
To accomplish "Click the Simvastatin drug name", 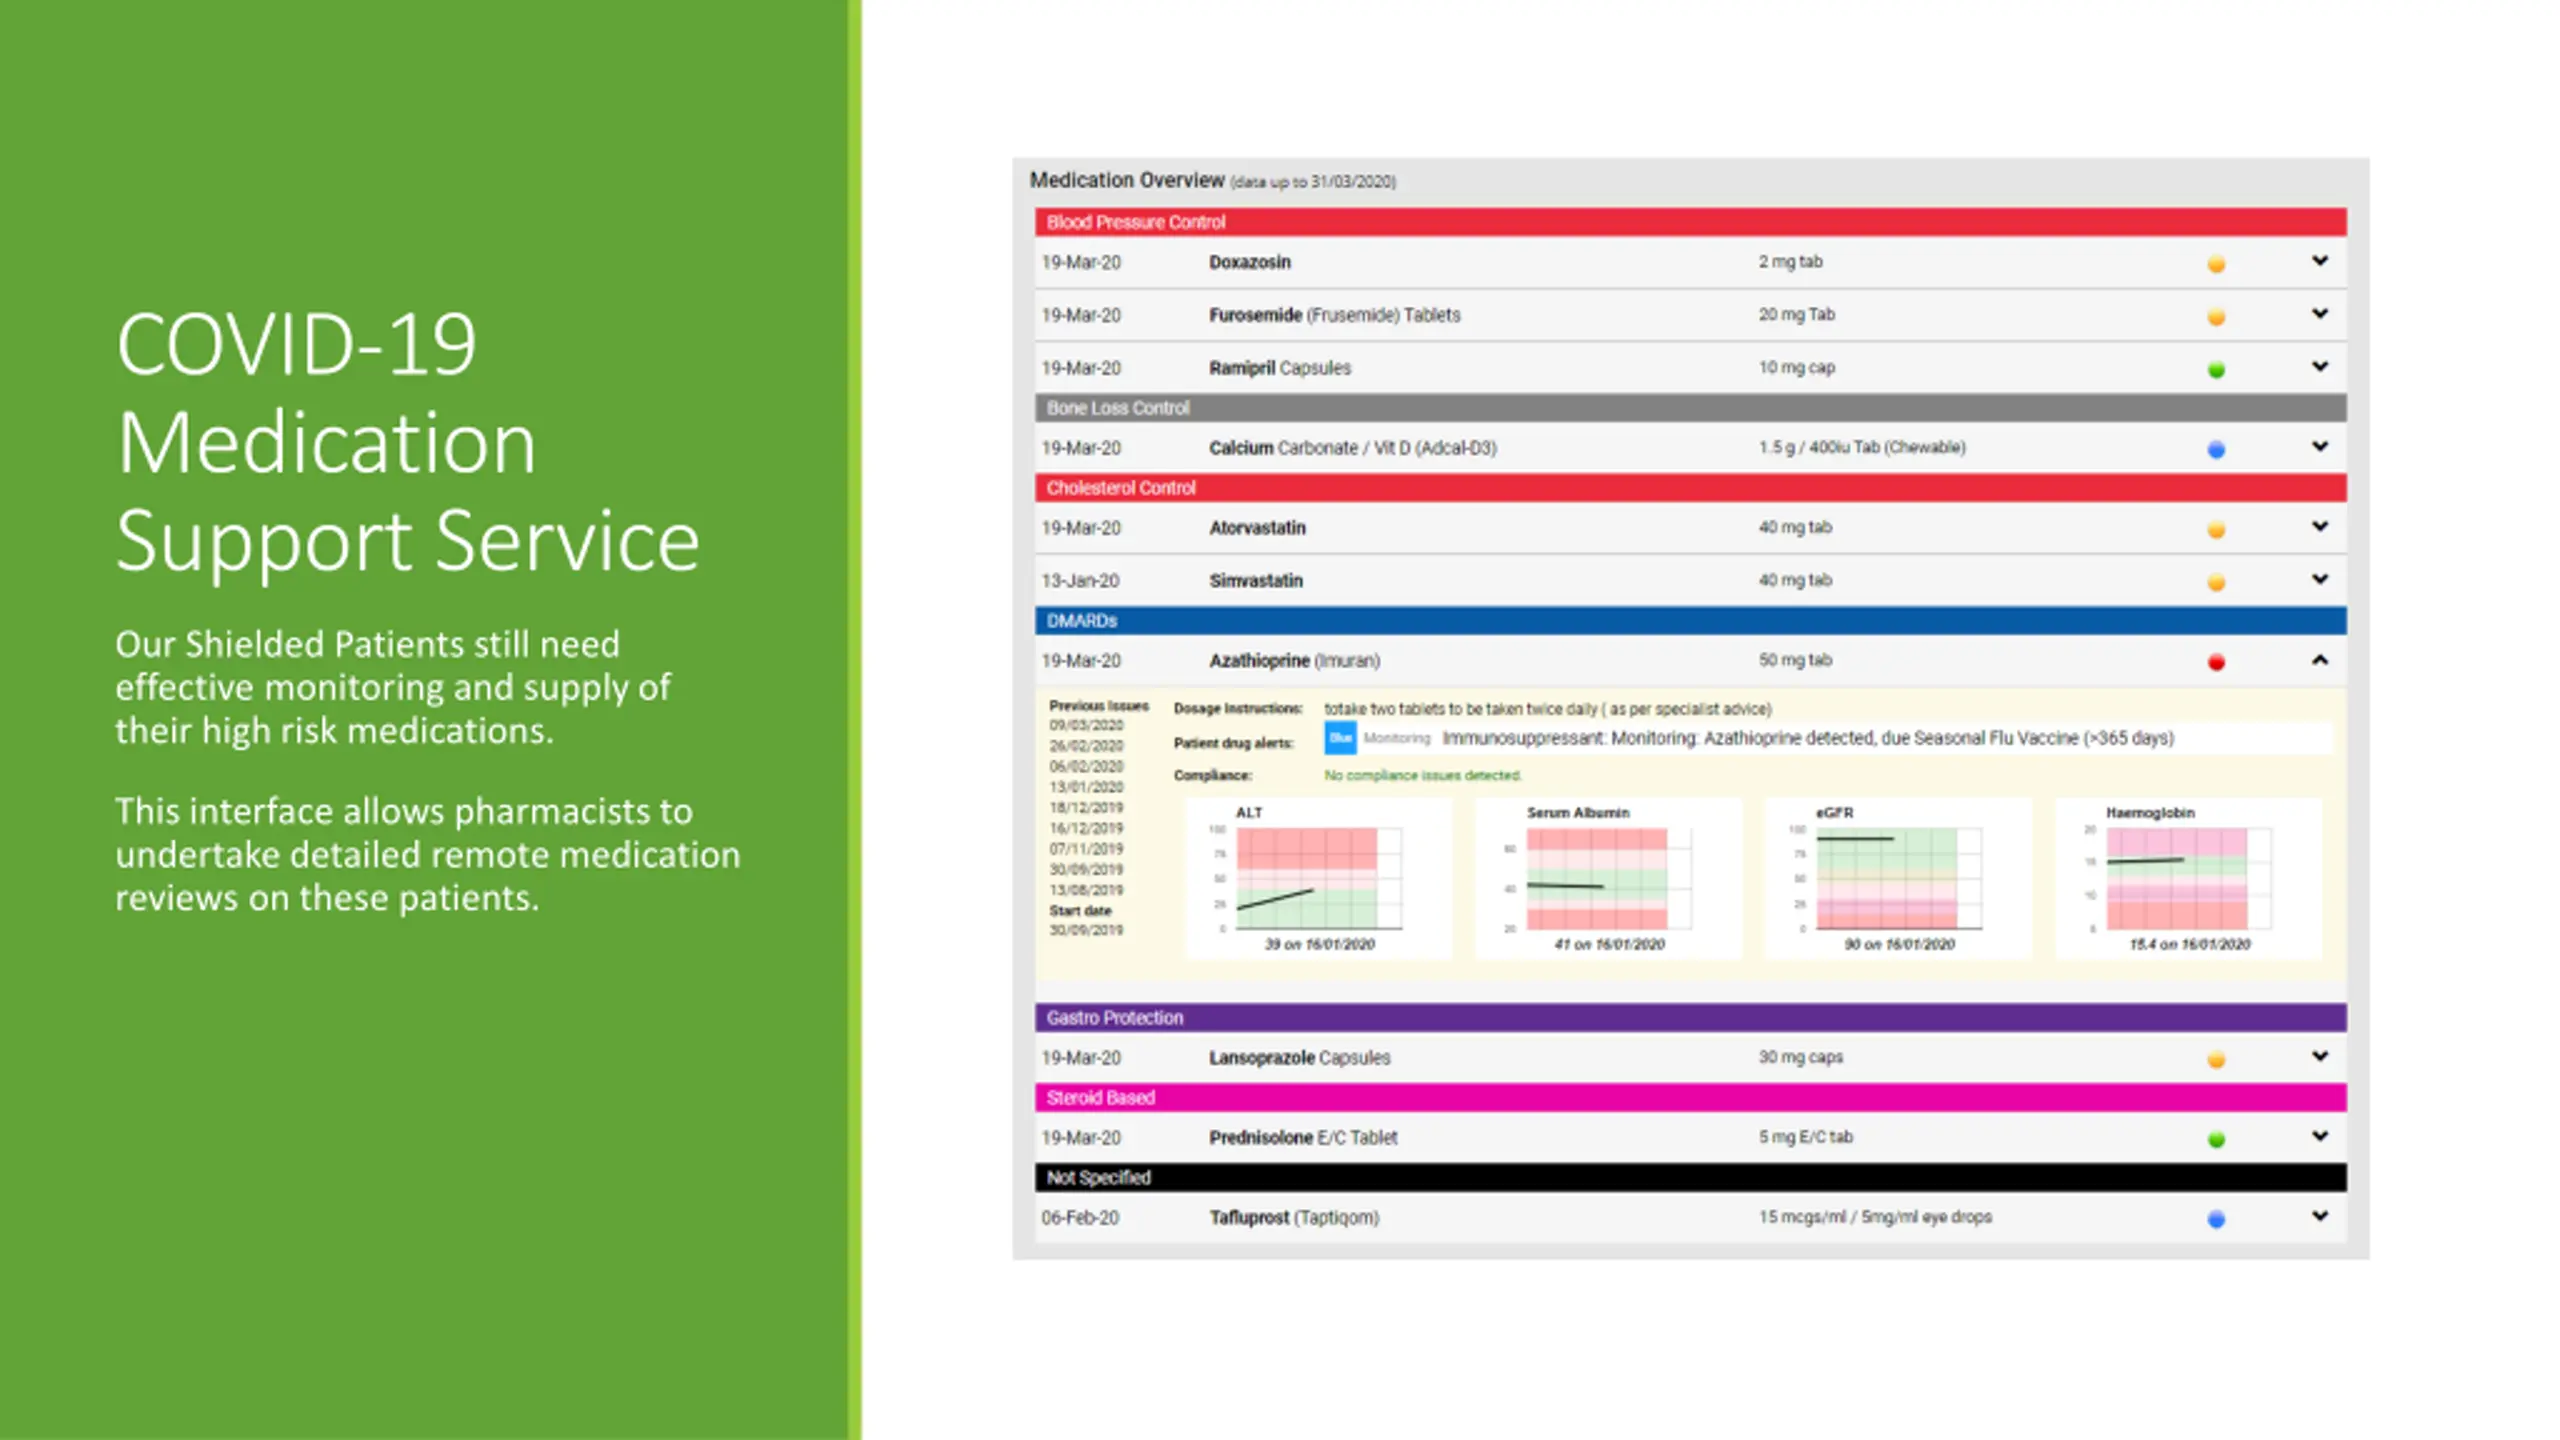I will pos(1256,581).
